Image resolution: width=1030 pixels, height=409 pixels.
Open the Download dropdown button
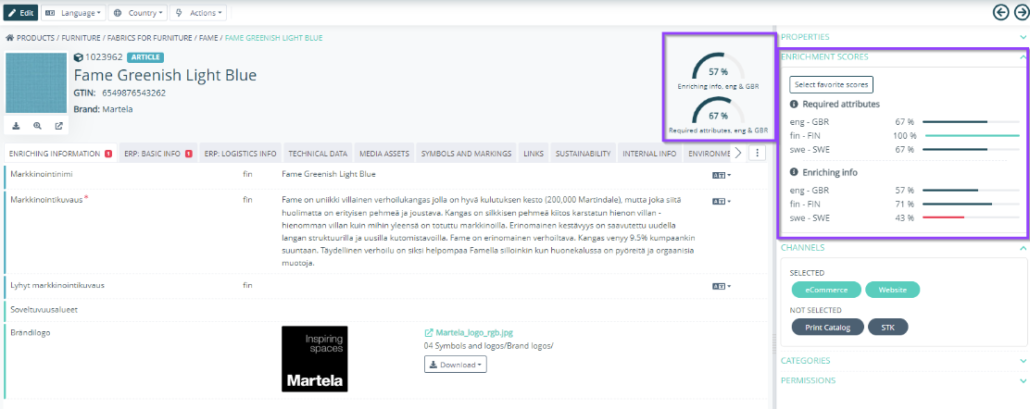[x=455, y=364]
